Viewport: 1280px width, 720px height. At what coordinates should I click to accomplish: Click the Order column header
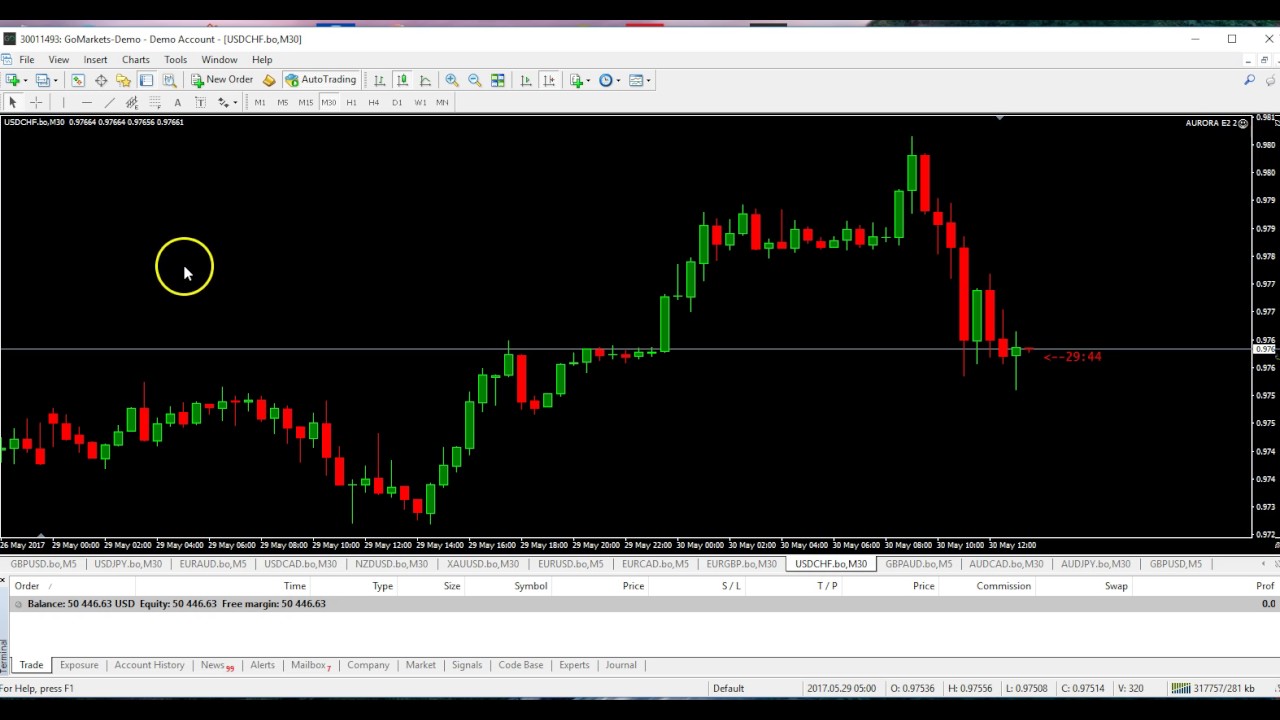pos(27,586)
